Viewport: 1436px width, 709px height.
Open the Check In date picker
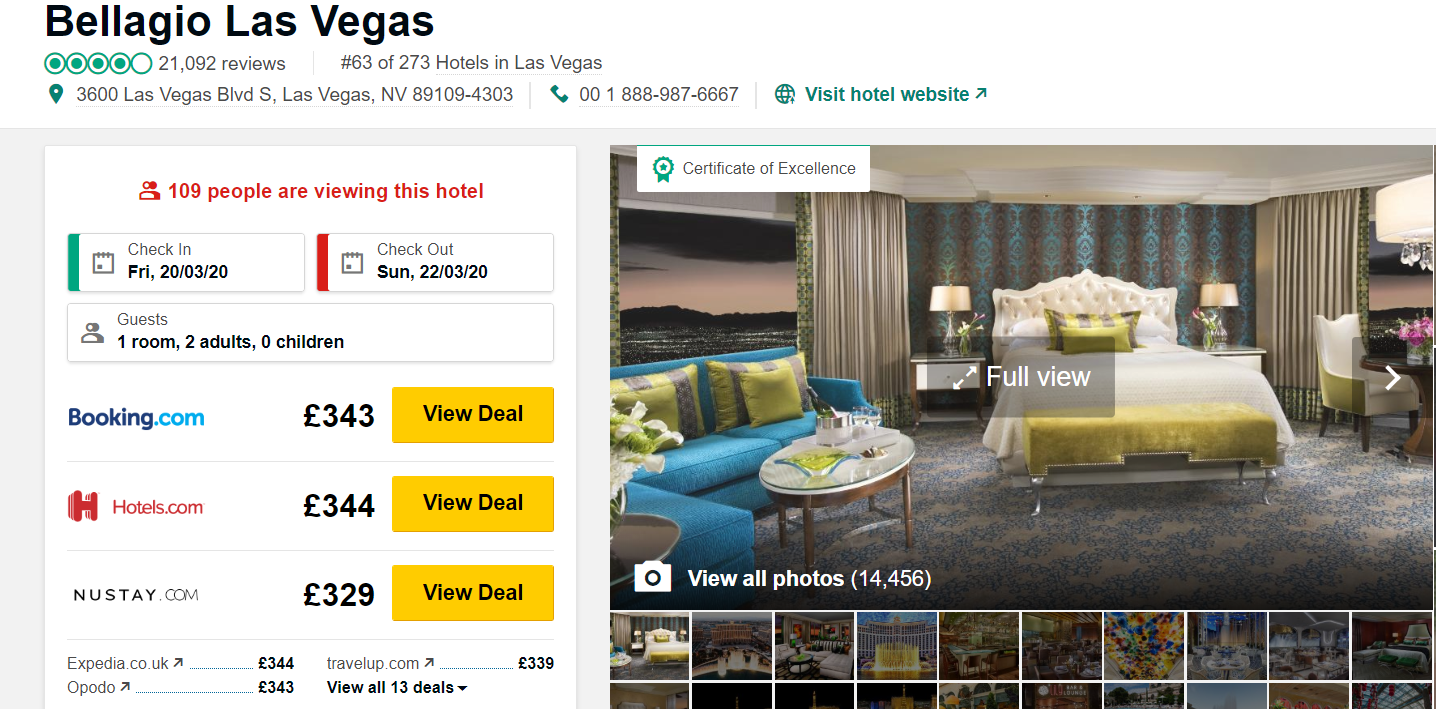pos(186,262)
